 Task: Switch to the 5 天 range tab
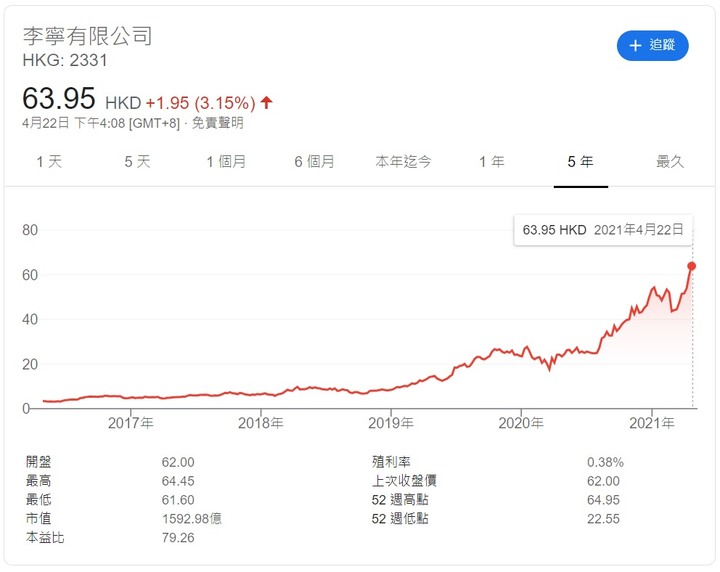click(x=137, y=162)
